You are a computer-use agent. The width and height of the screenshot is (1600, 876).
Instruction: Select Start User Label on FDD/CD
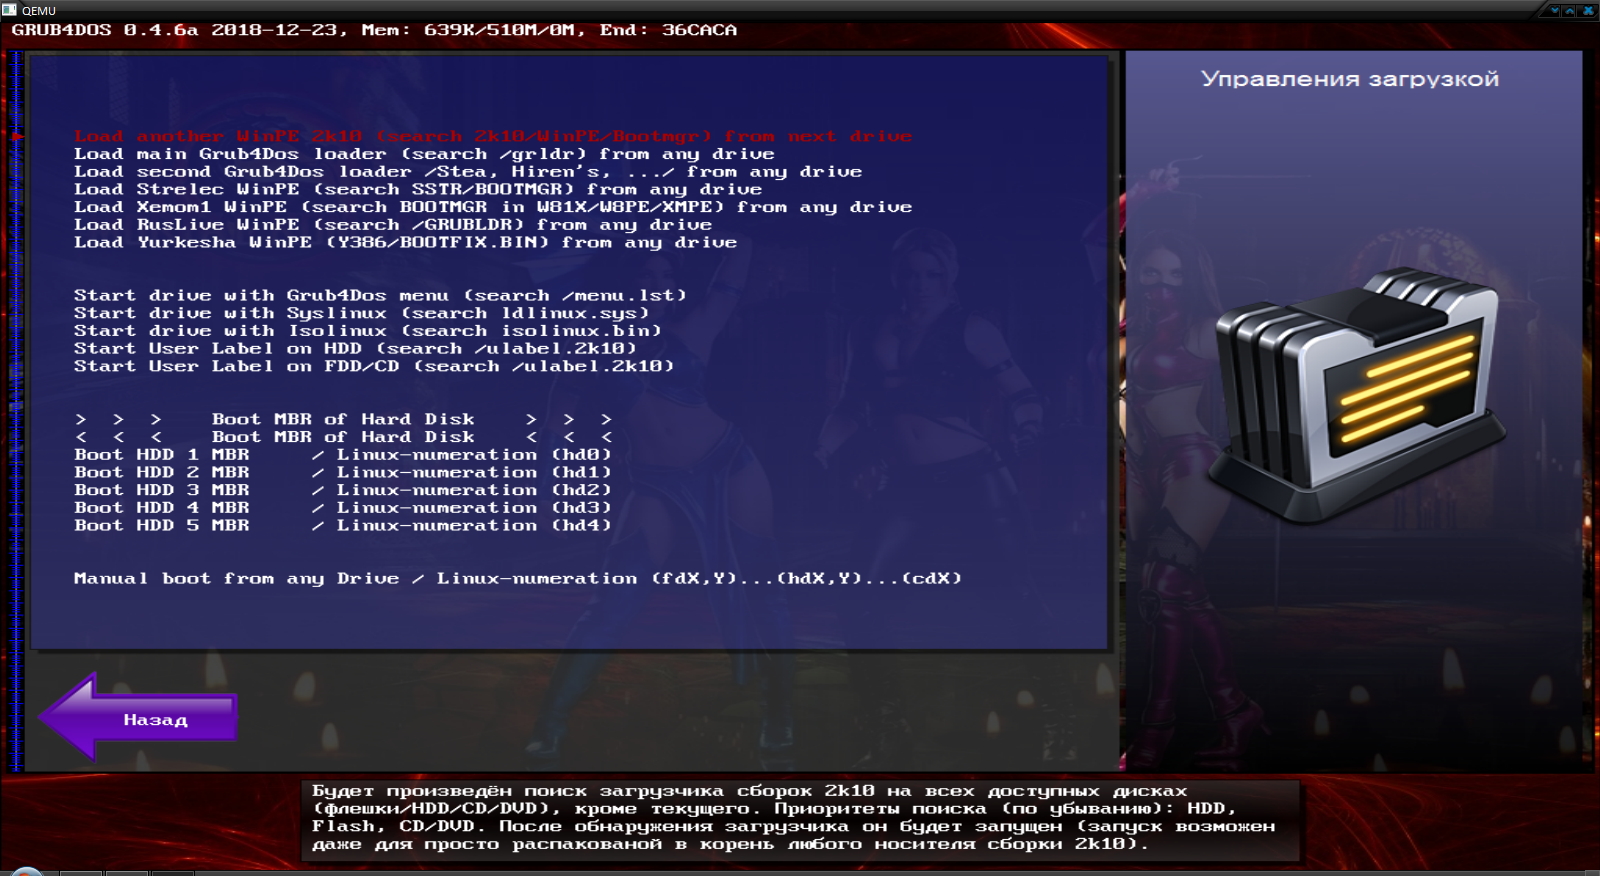tap(374, 366)
